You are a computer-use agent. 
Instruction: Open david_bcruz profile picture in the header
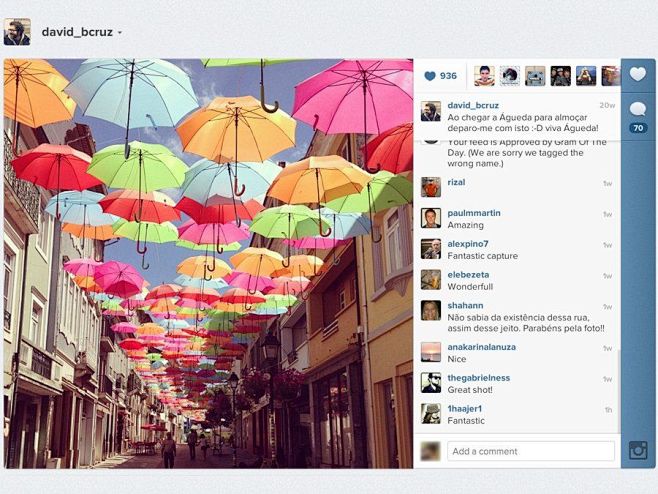17,32
